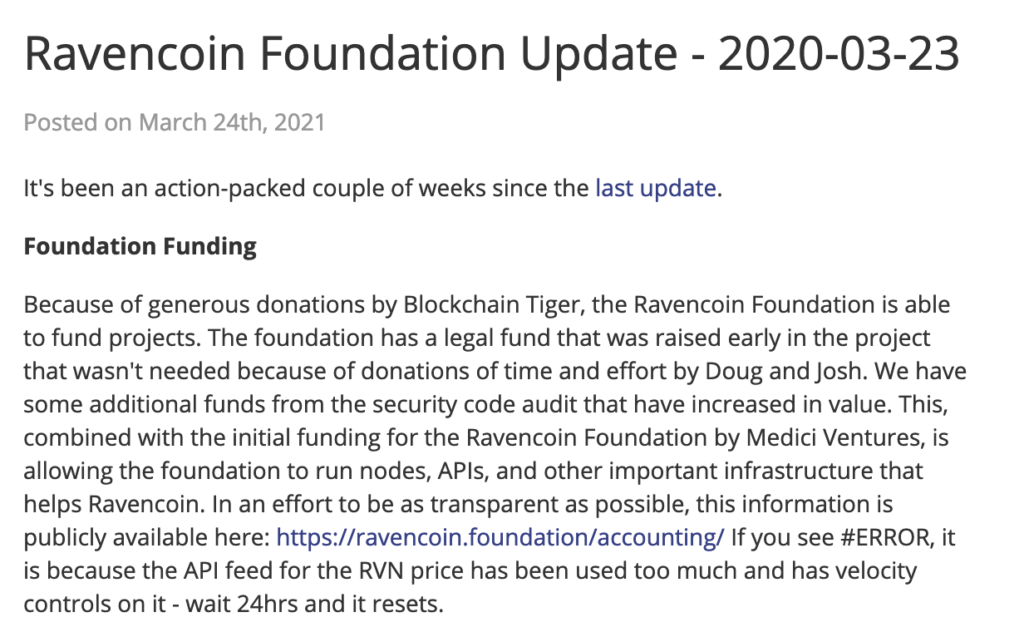The image size is (1024, 632).
Task: Click the "Foundation Funding" bold heading
Action: pyautogui.click(x=140, y=246)
